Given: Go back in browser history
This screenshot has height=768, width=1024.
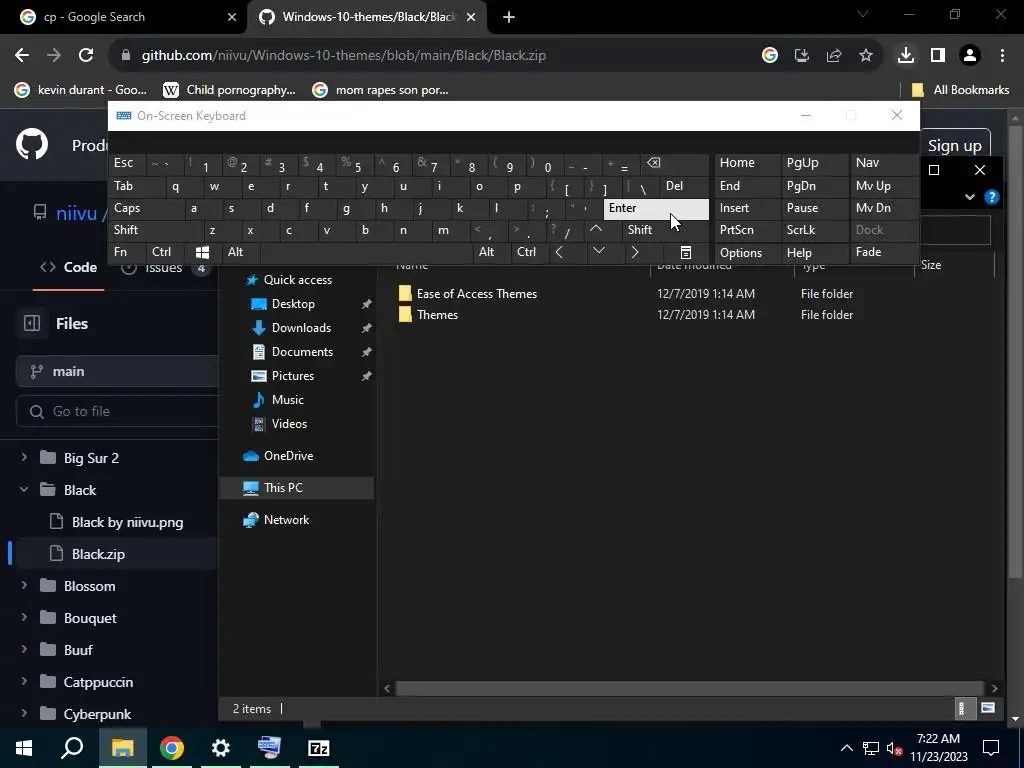Looking at the screenshot, I should pos(22,56).
